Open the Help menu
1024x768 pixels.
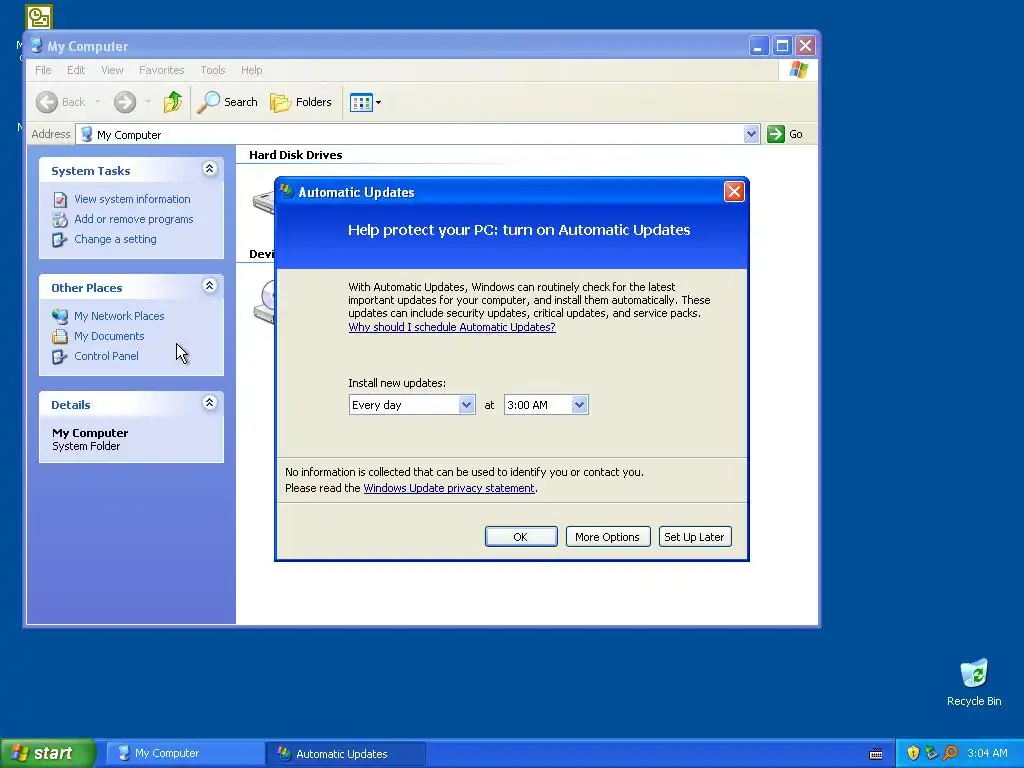251,70
